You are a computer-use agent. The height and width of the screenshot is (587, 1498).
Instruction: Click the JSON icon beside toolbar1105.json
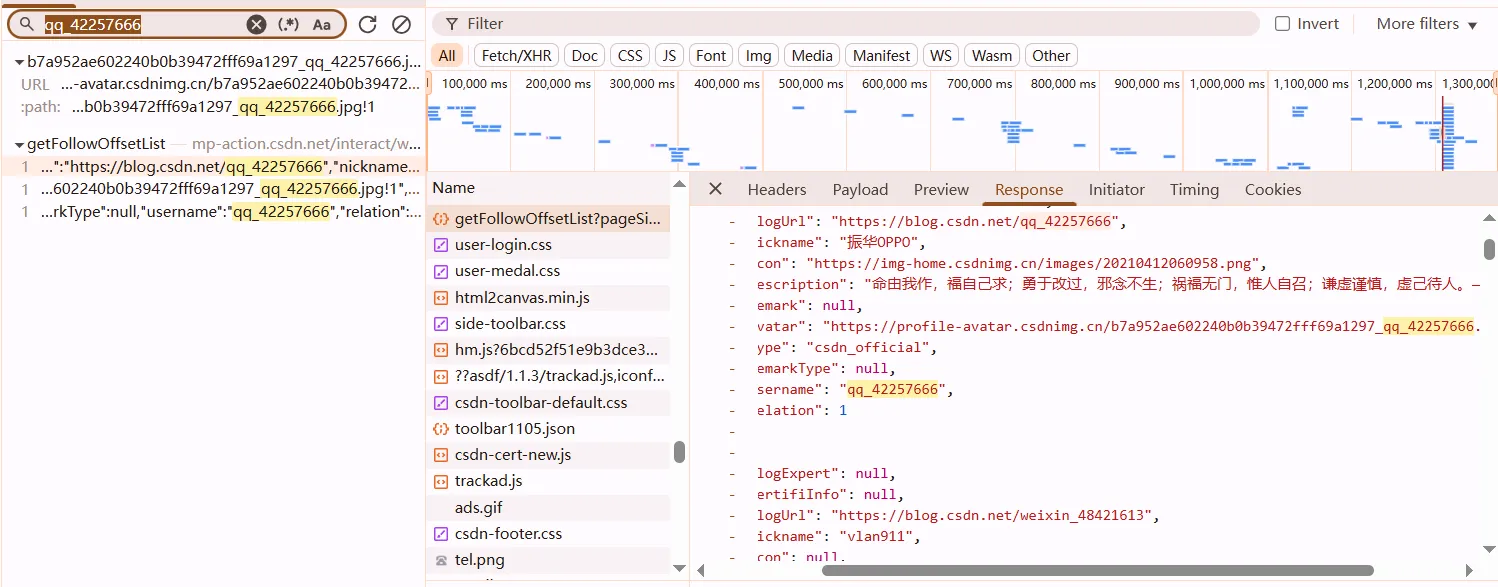pyautogui.click(x=441, y=429)
